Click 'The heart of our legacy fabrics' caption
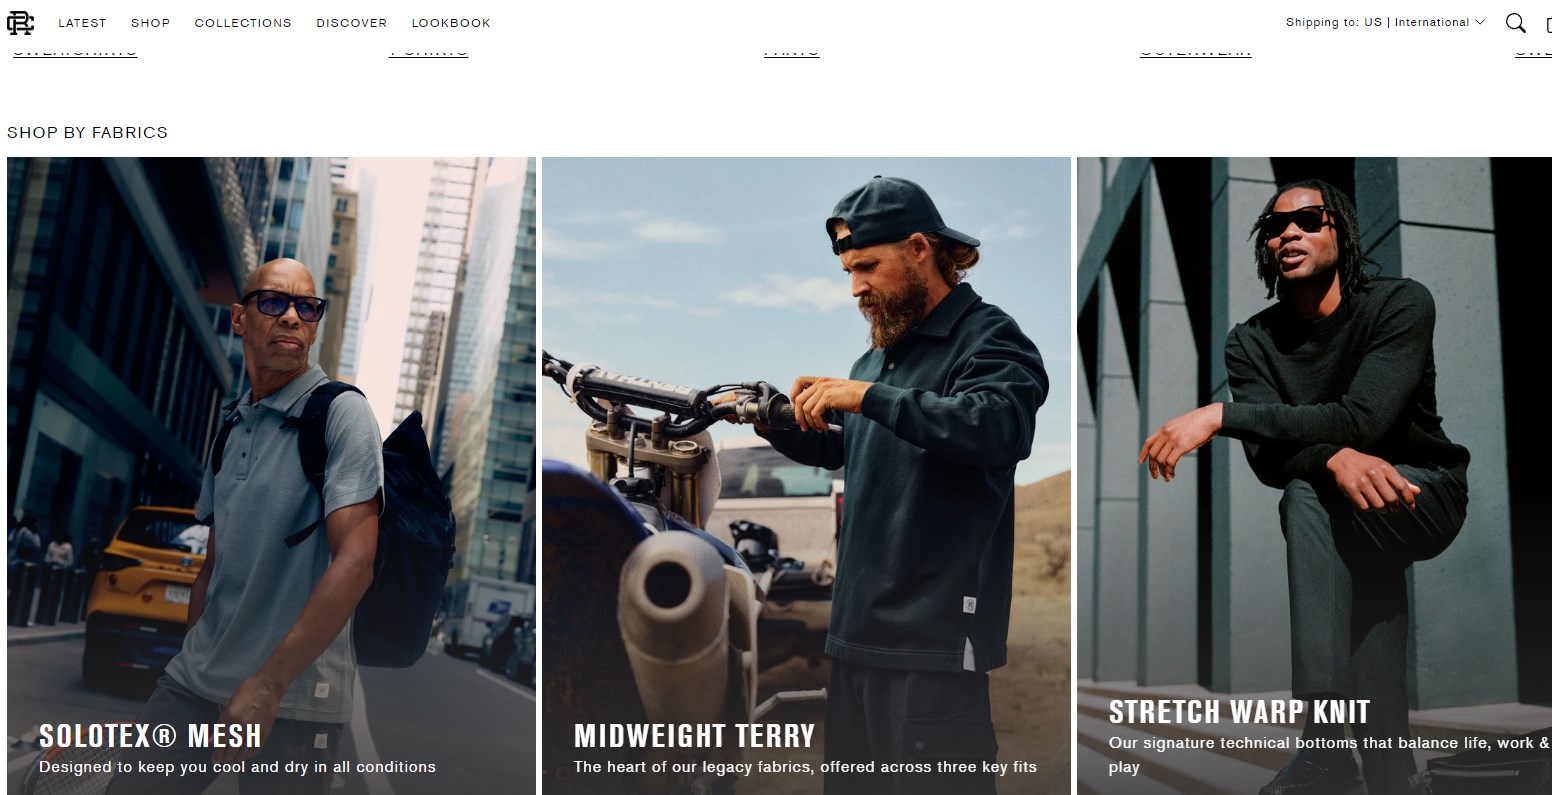 click(x=805, y=767)
